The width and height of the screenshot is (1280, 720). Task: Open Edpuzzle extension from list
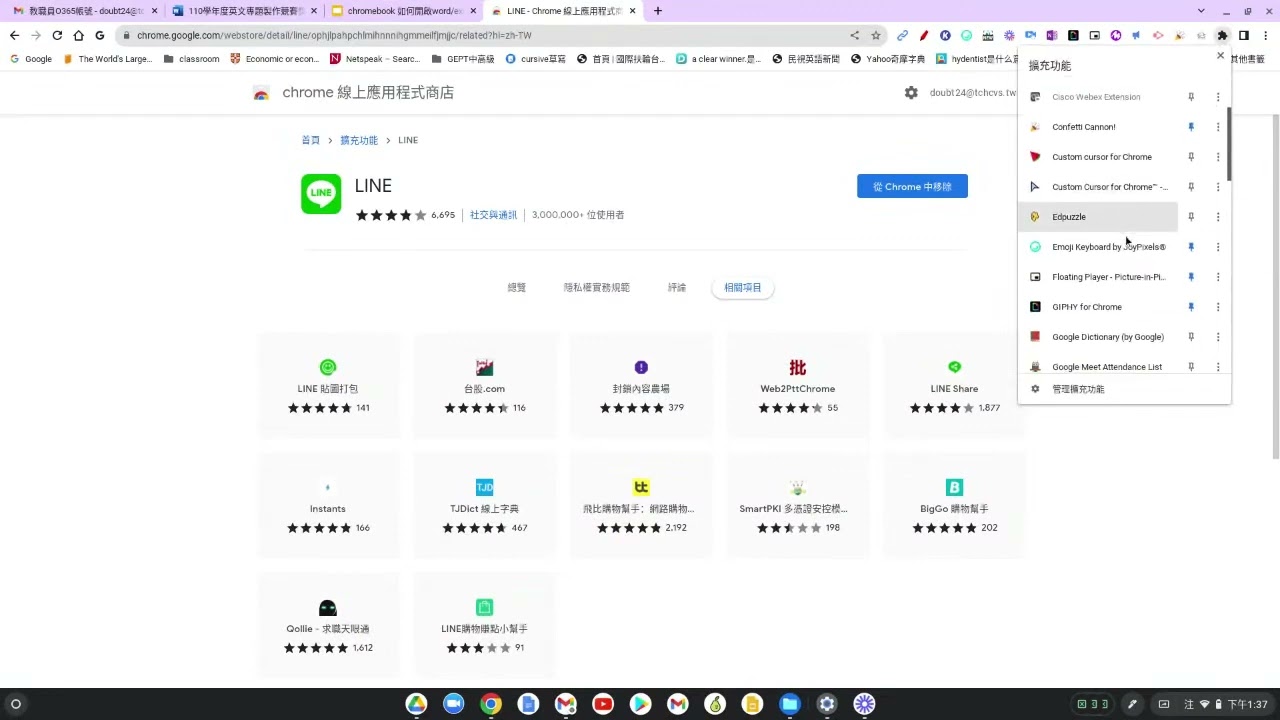point(1098,217)
